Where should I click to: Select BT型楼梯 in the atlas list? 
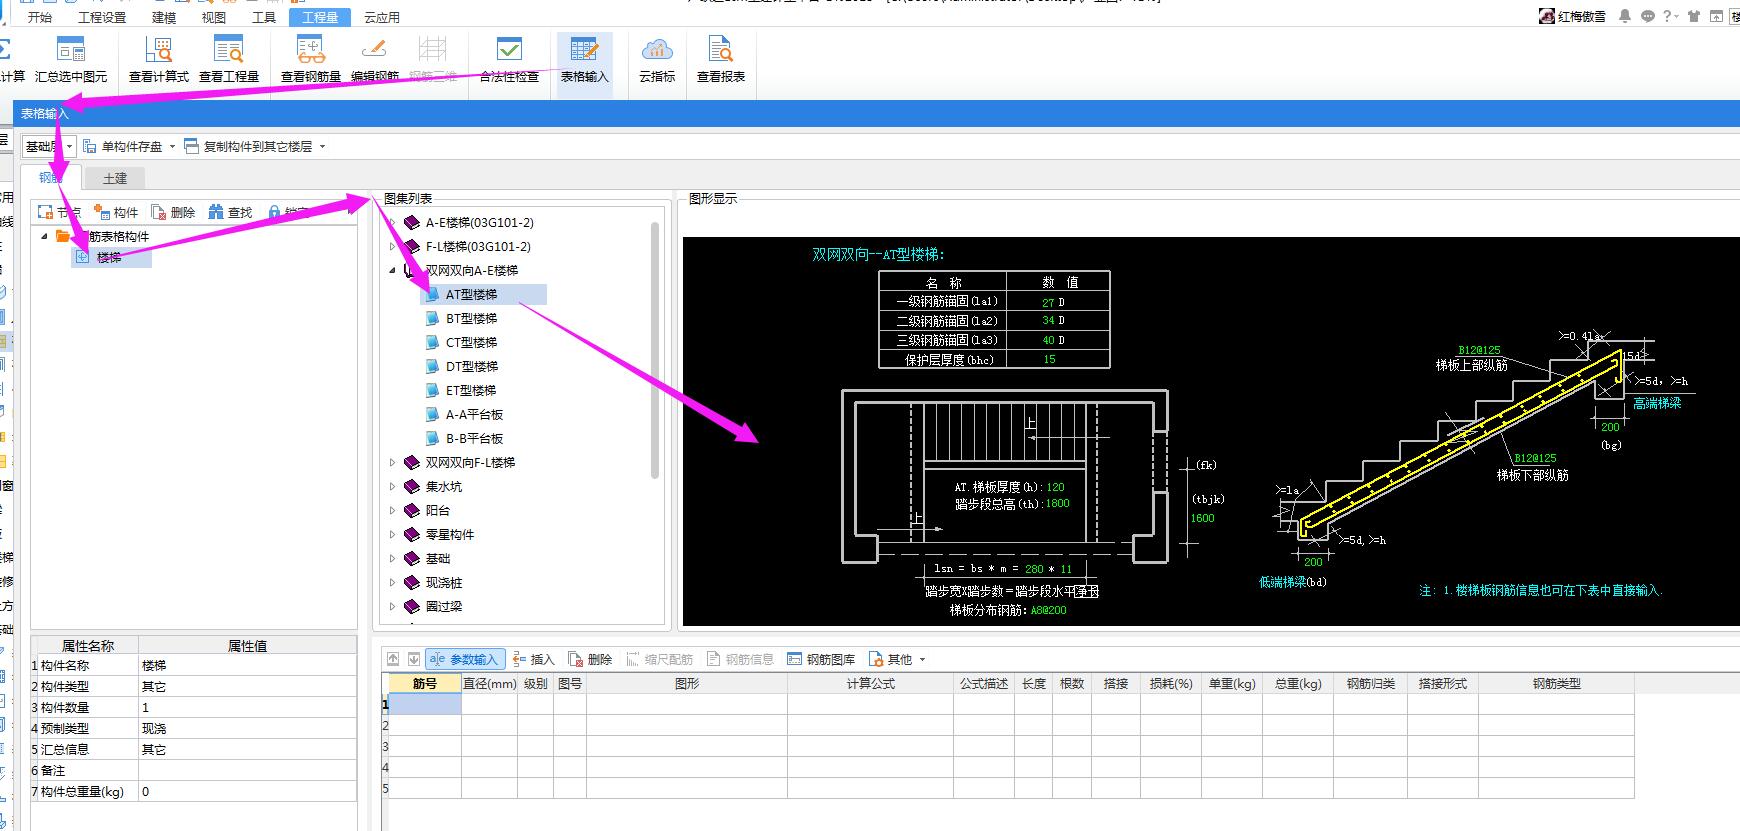pos(471,318)
